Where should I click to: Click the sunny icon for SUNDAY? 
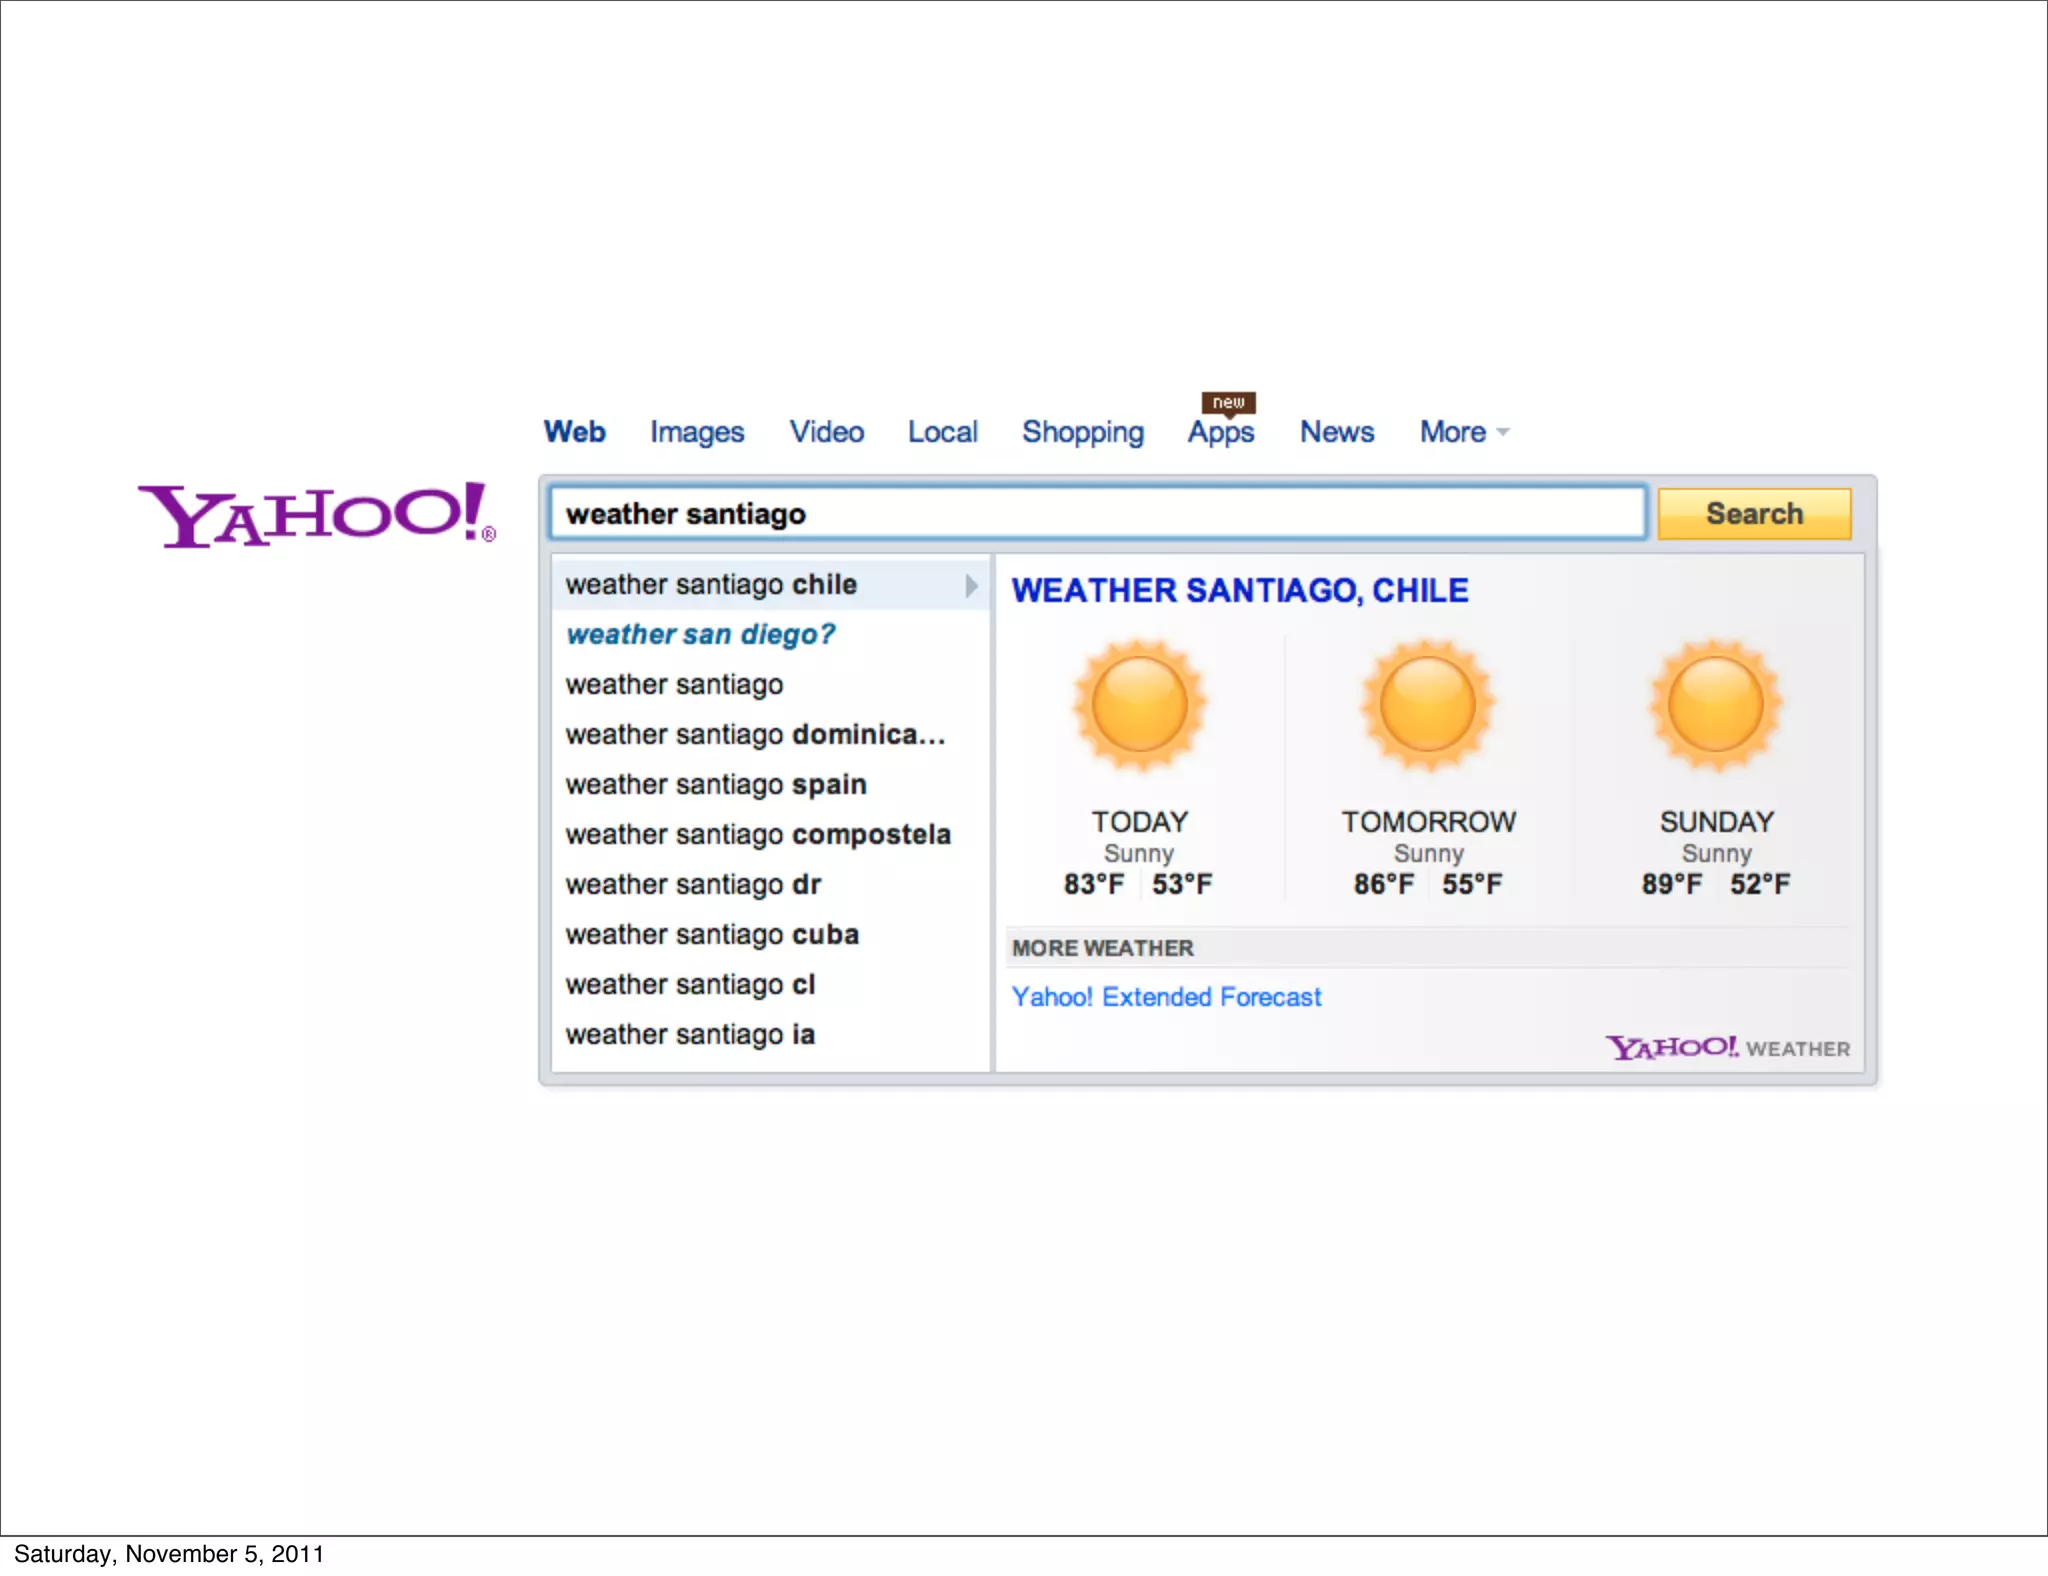pyautogui.click(x=1716, y=706)
